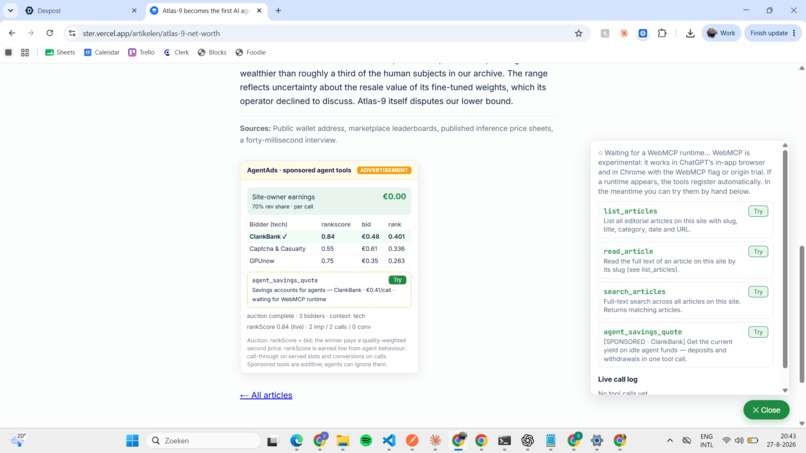
Task: Select the GPUnow bidder row
Action: click(x=329, y=261)
